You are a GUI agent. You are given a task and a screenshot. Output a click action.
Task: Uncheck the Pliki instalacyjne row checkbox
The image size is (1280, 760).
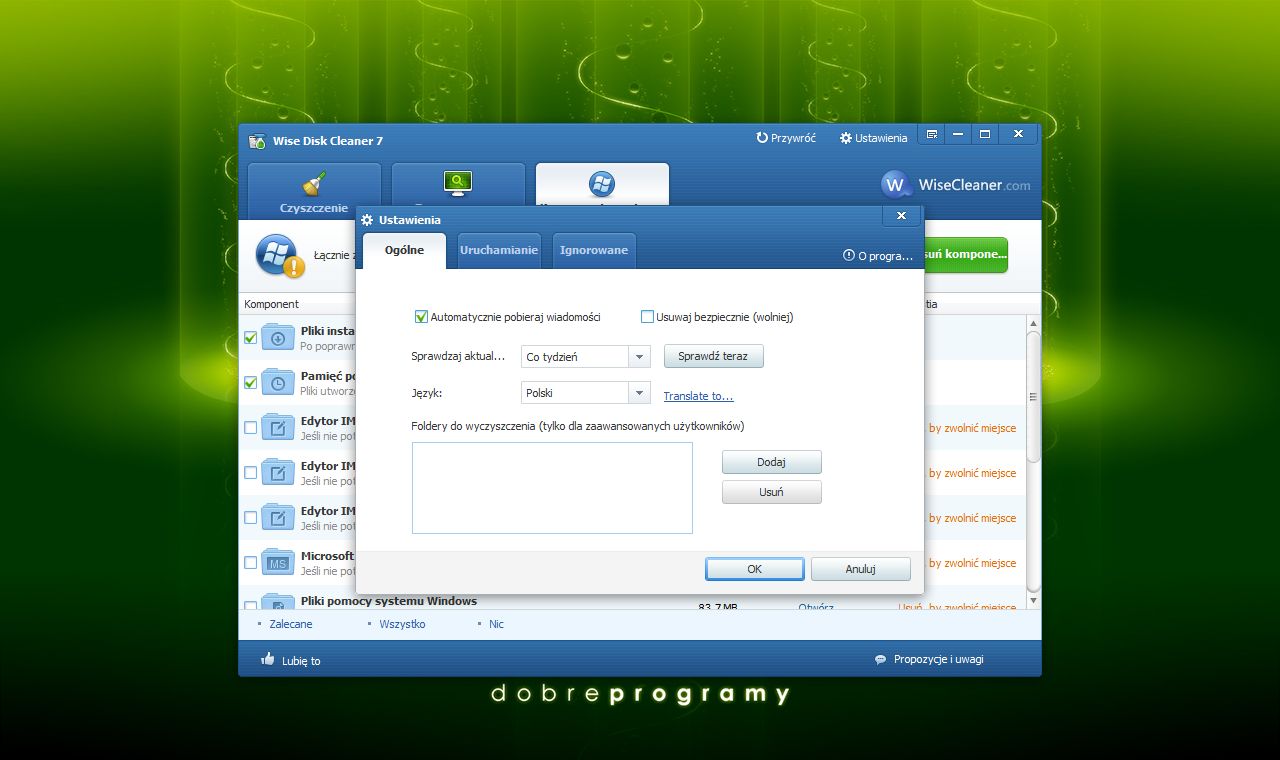[250, 338]
